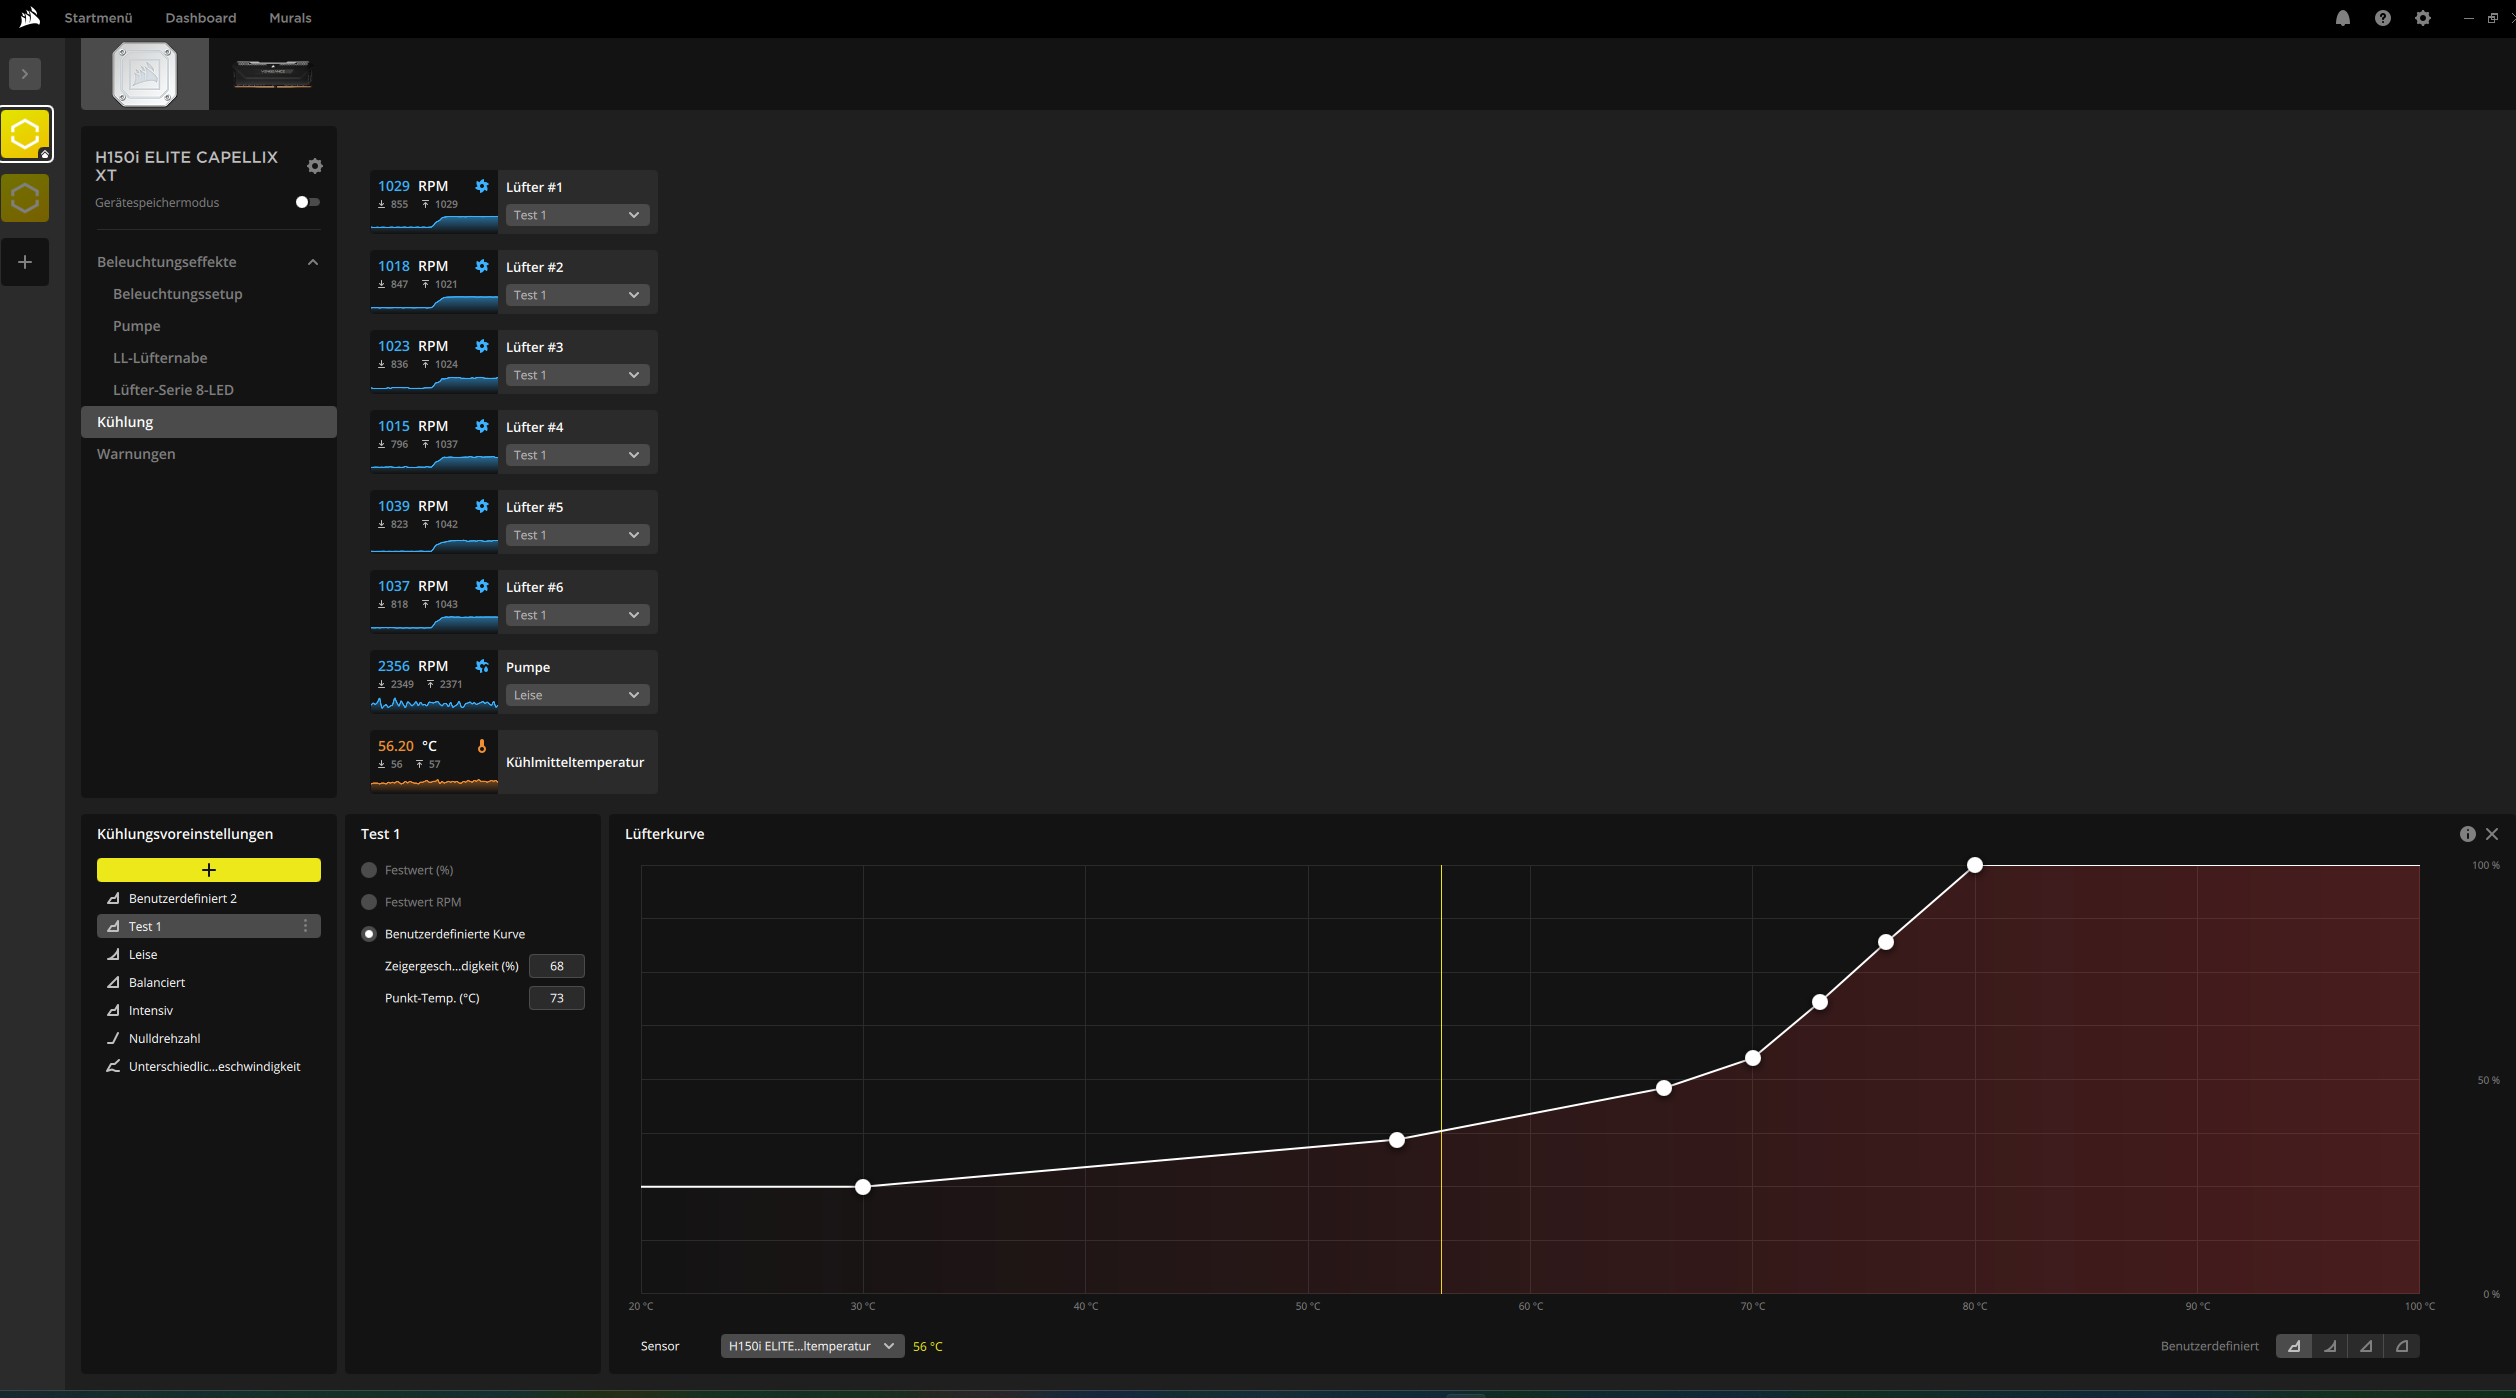Click the notifications bell icon
This screenshot has height=1398, width=2516.
click(x=2342, y=18)
